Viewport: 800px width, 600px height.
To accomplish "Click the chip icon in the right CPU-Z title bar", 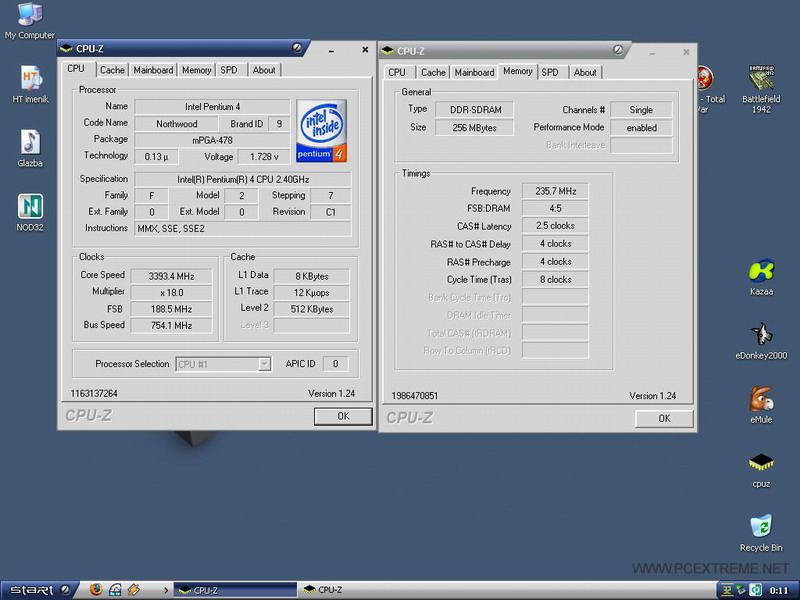I will [x=387, y=51].
